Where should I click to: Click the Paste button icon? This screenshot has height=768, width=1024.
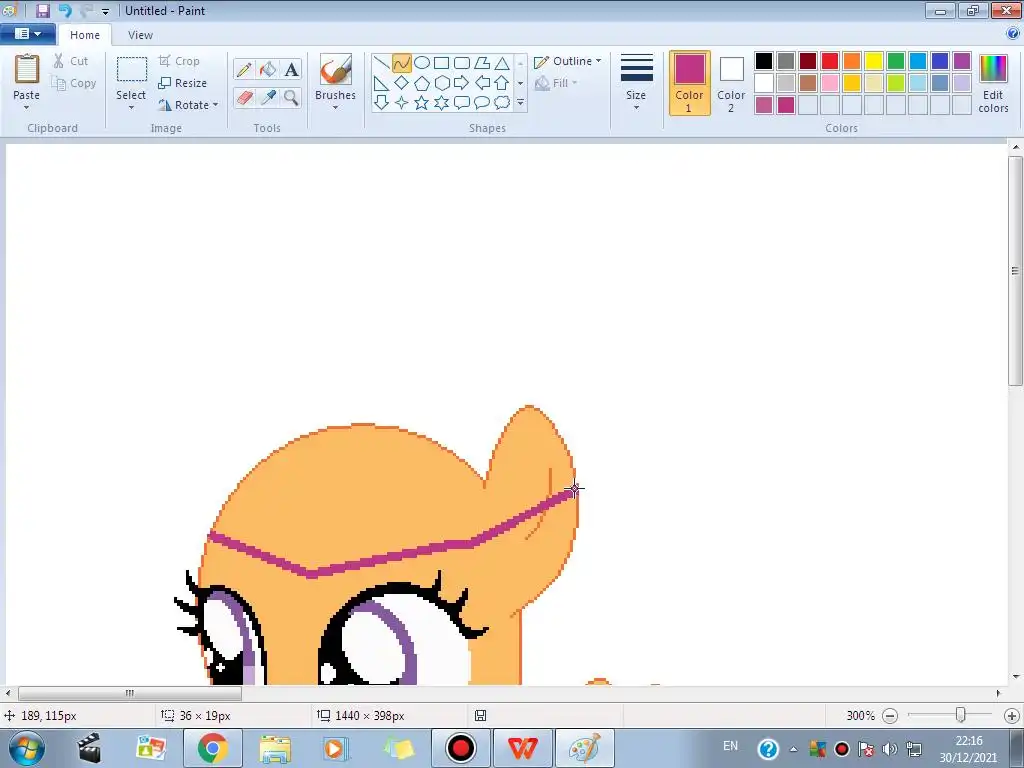click(27, 69)
